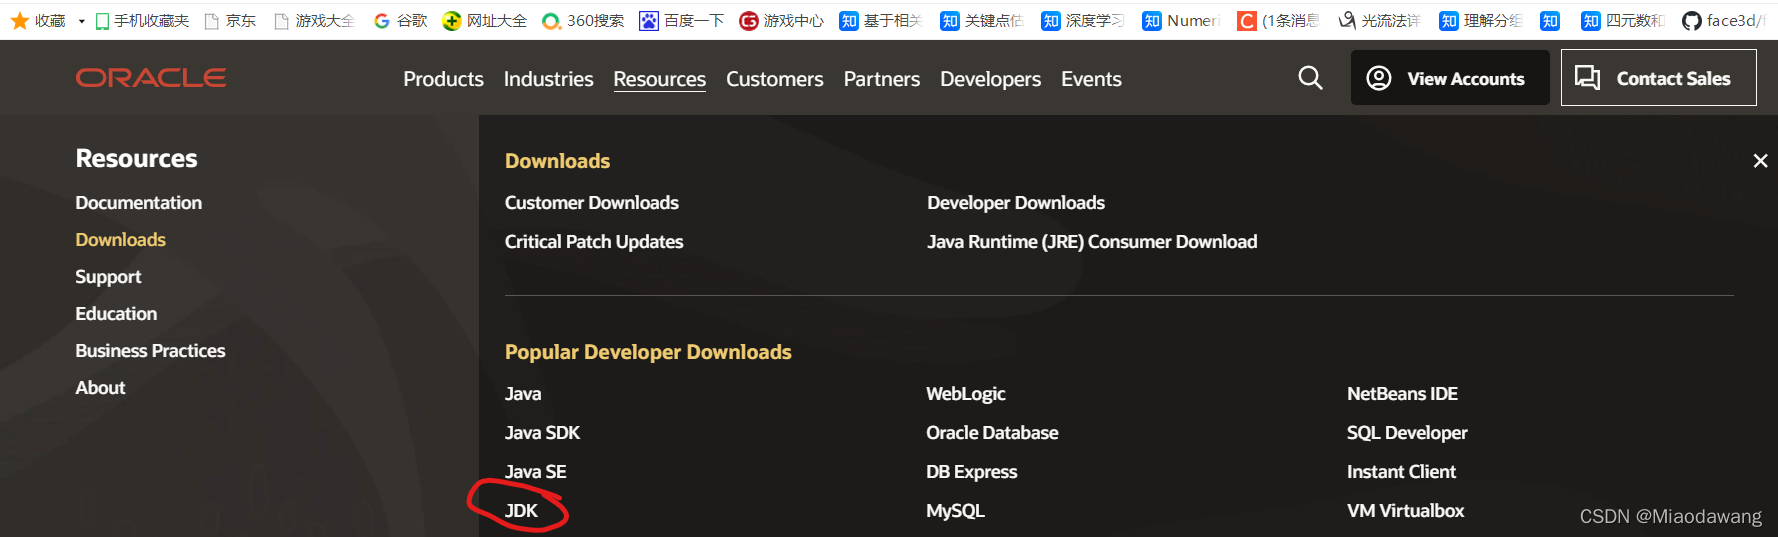Close the Resources mega menu
The width and height of the screenshot is (1778, 537).
[x=1760, y=161]
